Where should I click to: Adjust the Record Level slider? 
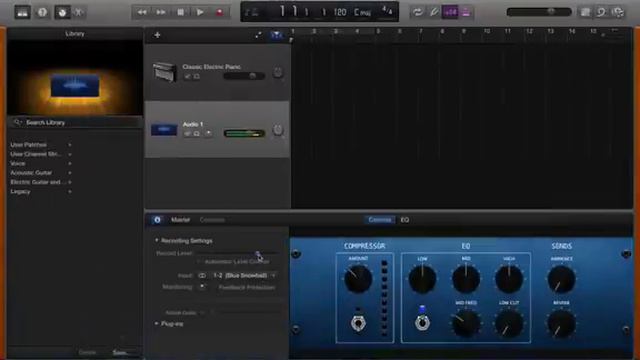point(239,253)
